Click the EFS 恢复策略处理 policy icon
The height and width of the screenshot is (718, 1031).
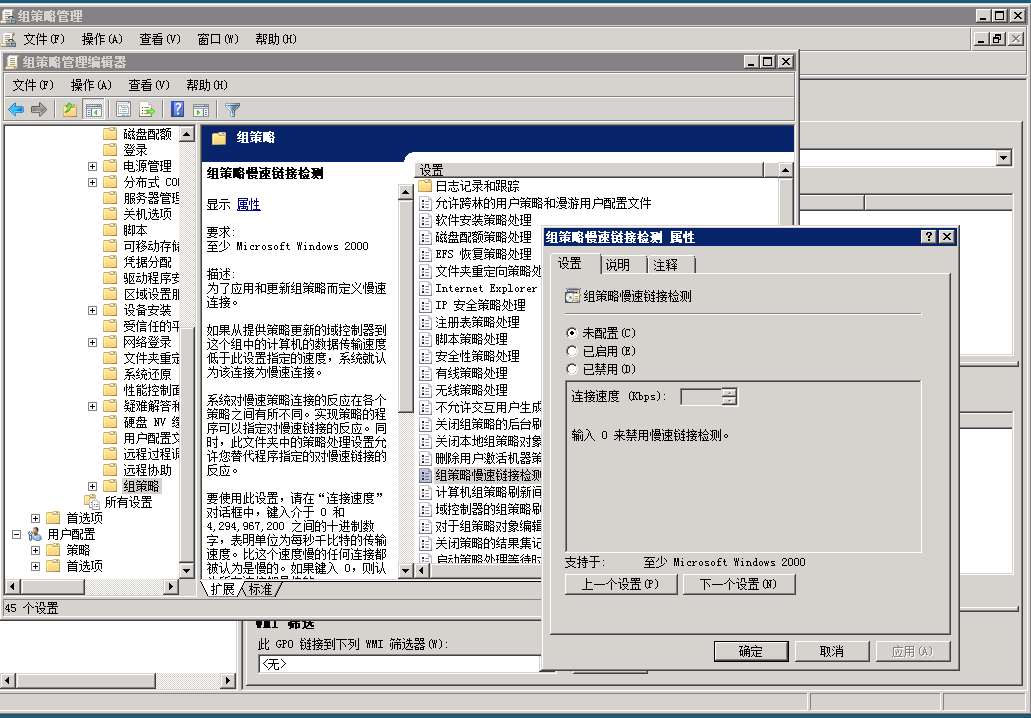pos(425,254)
